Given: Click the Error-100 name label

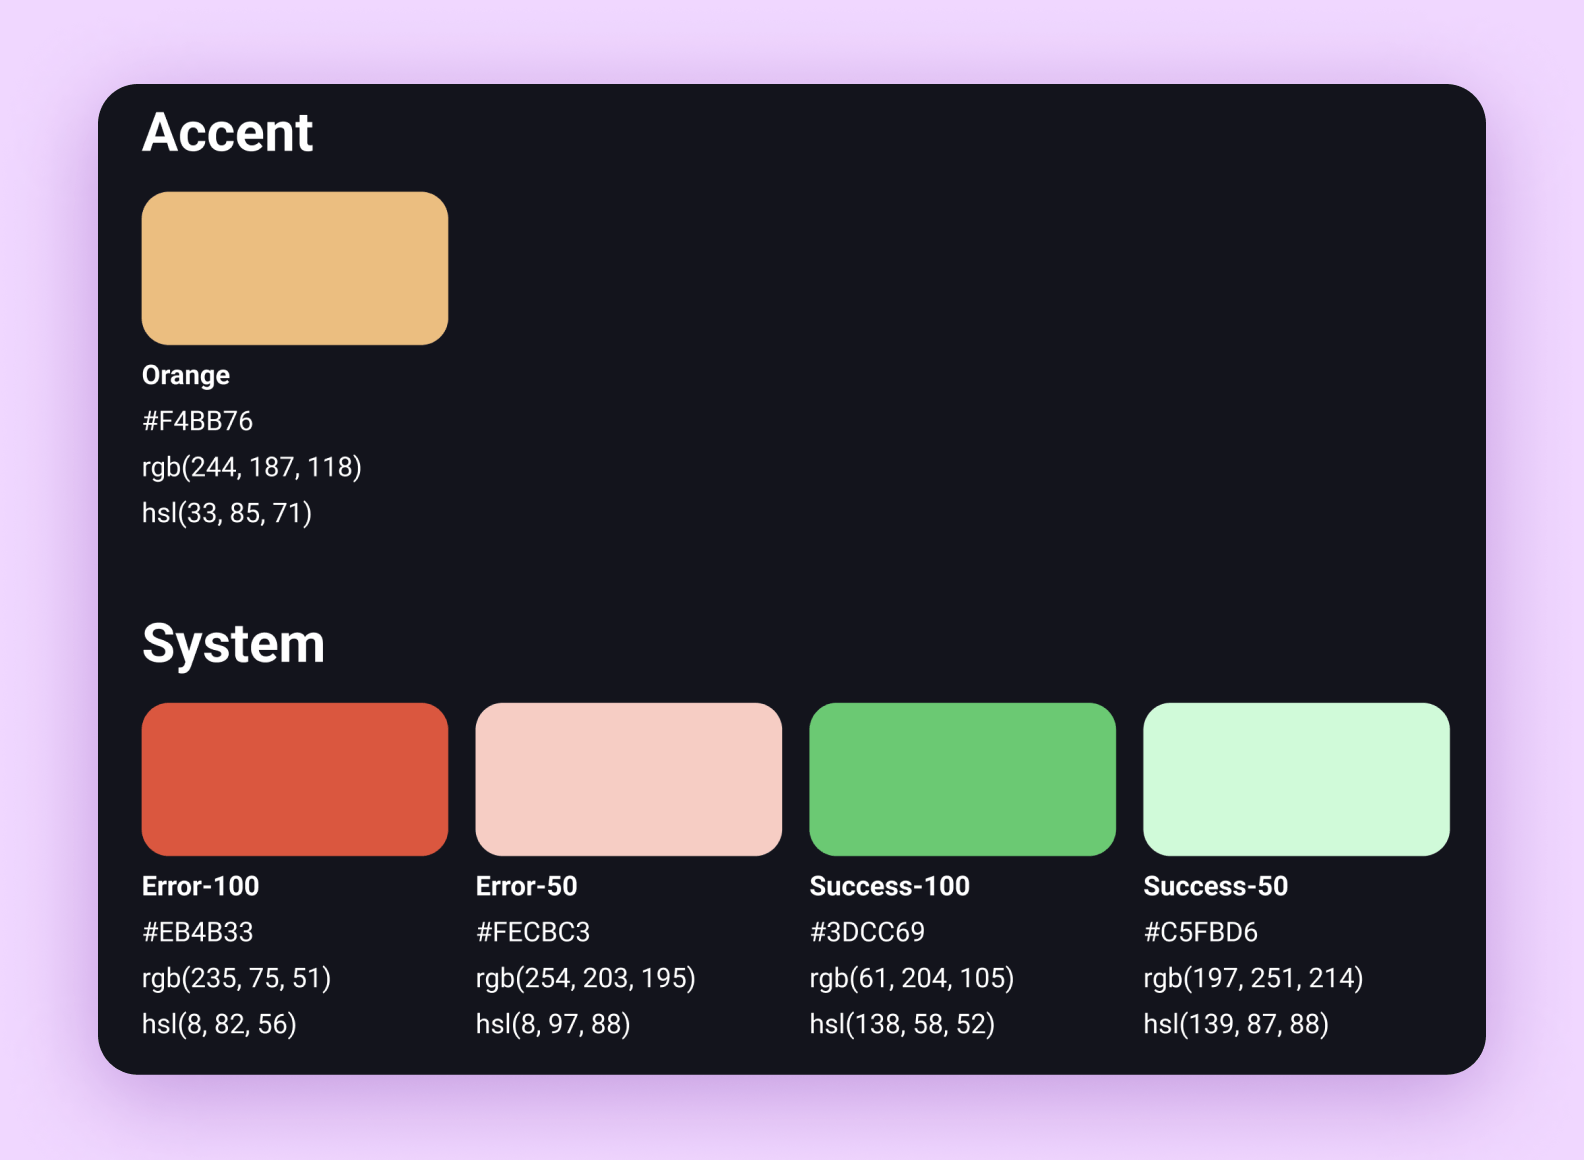Looking at the screenshot, I should (x=200, y=886).
